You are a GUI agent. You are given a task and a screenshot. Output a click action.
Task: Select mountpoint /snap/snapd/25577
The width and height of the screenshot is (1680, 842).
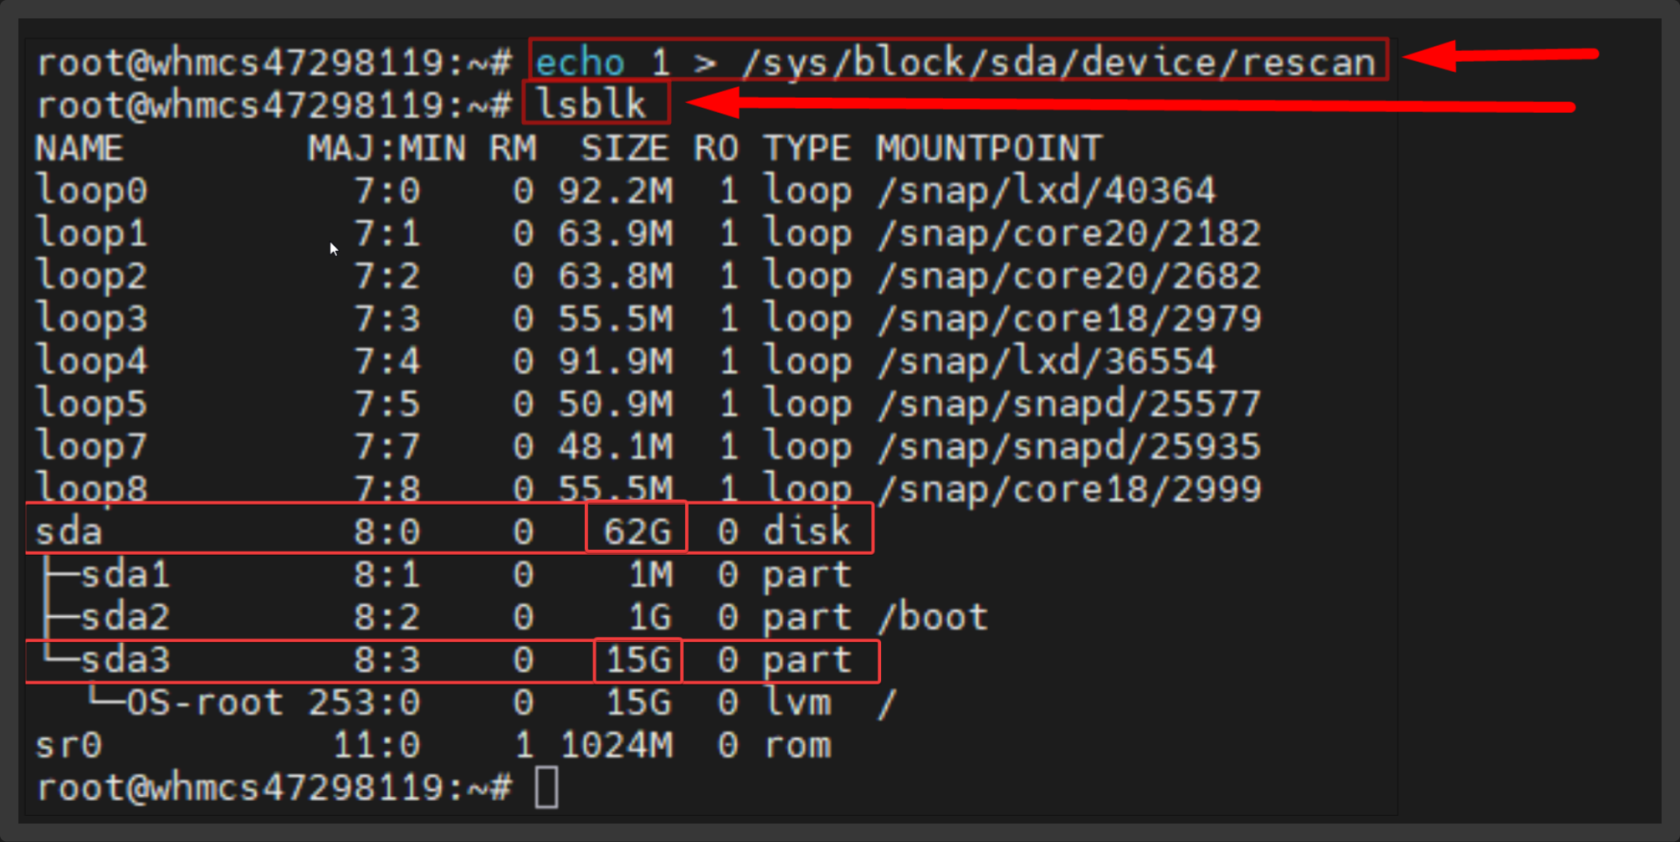[1069, 404]
